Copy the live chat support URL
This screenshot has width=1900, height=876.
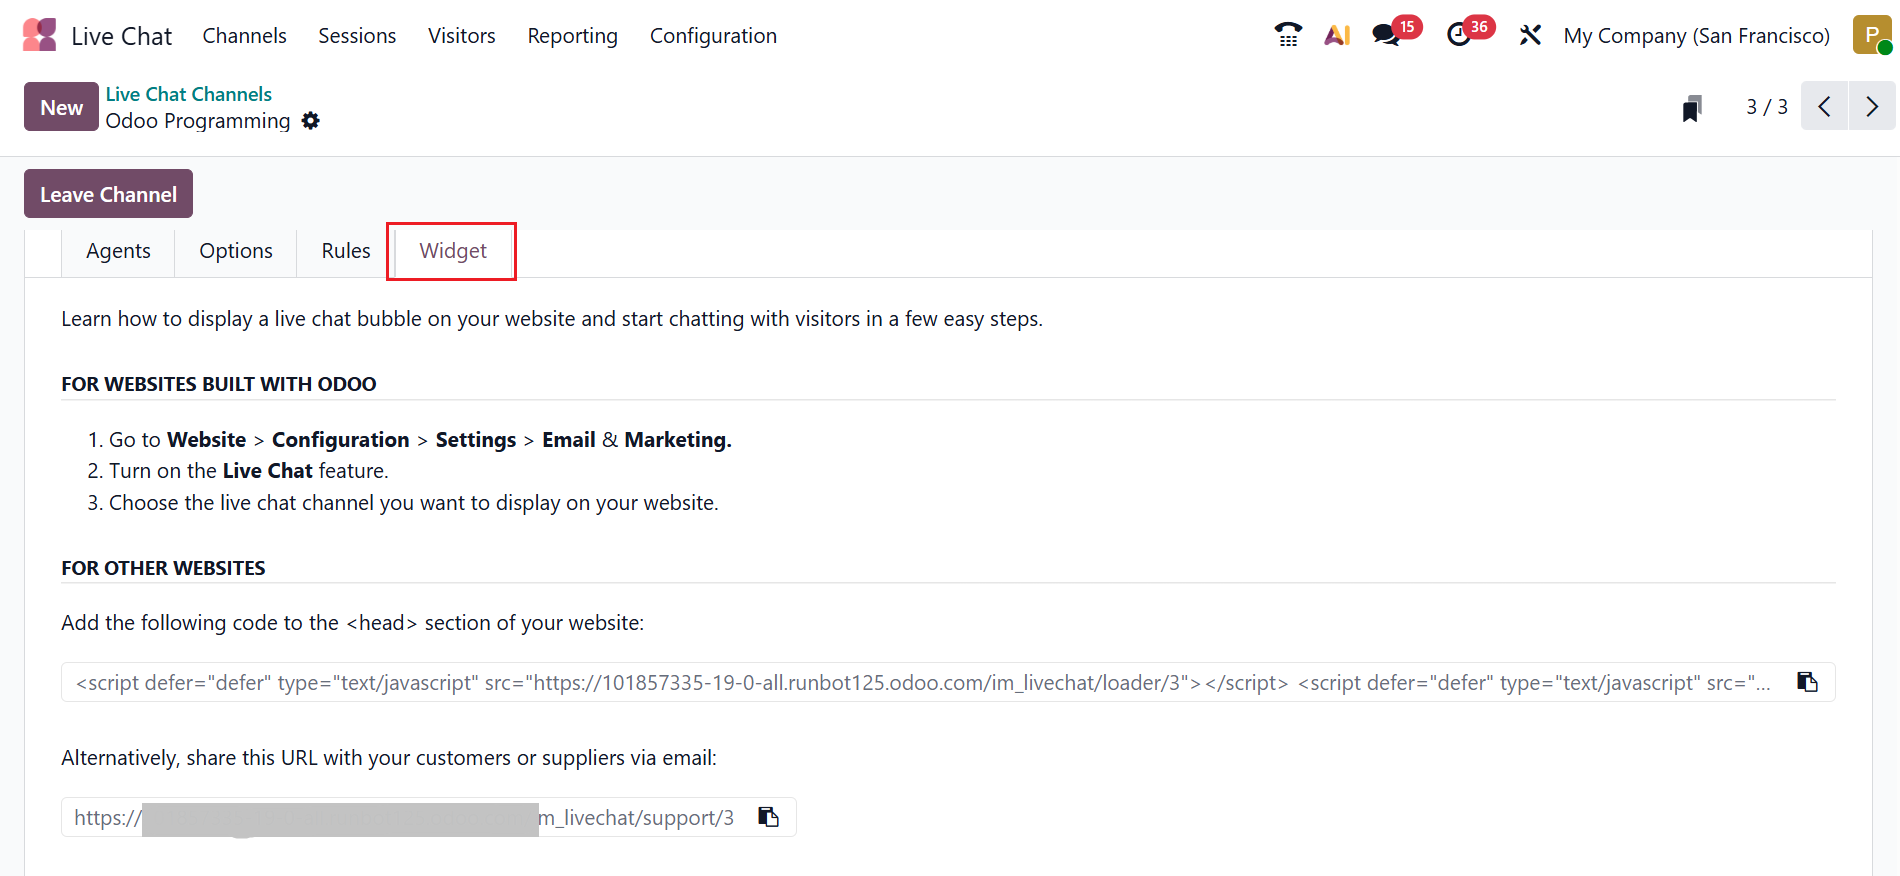(768, 817)
